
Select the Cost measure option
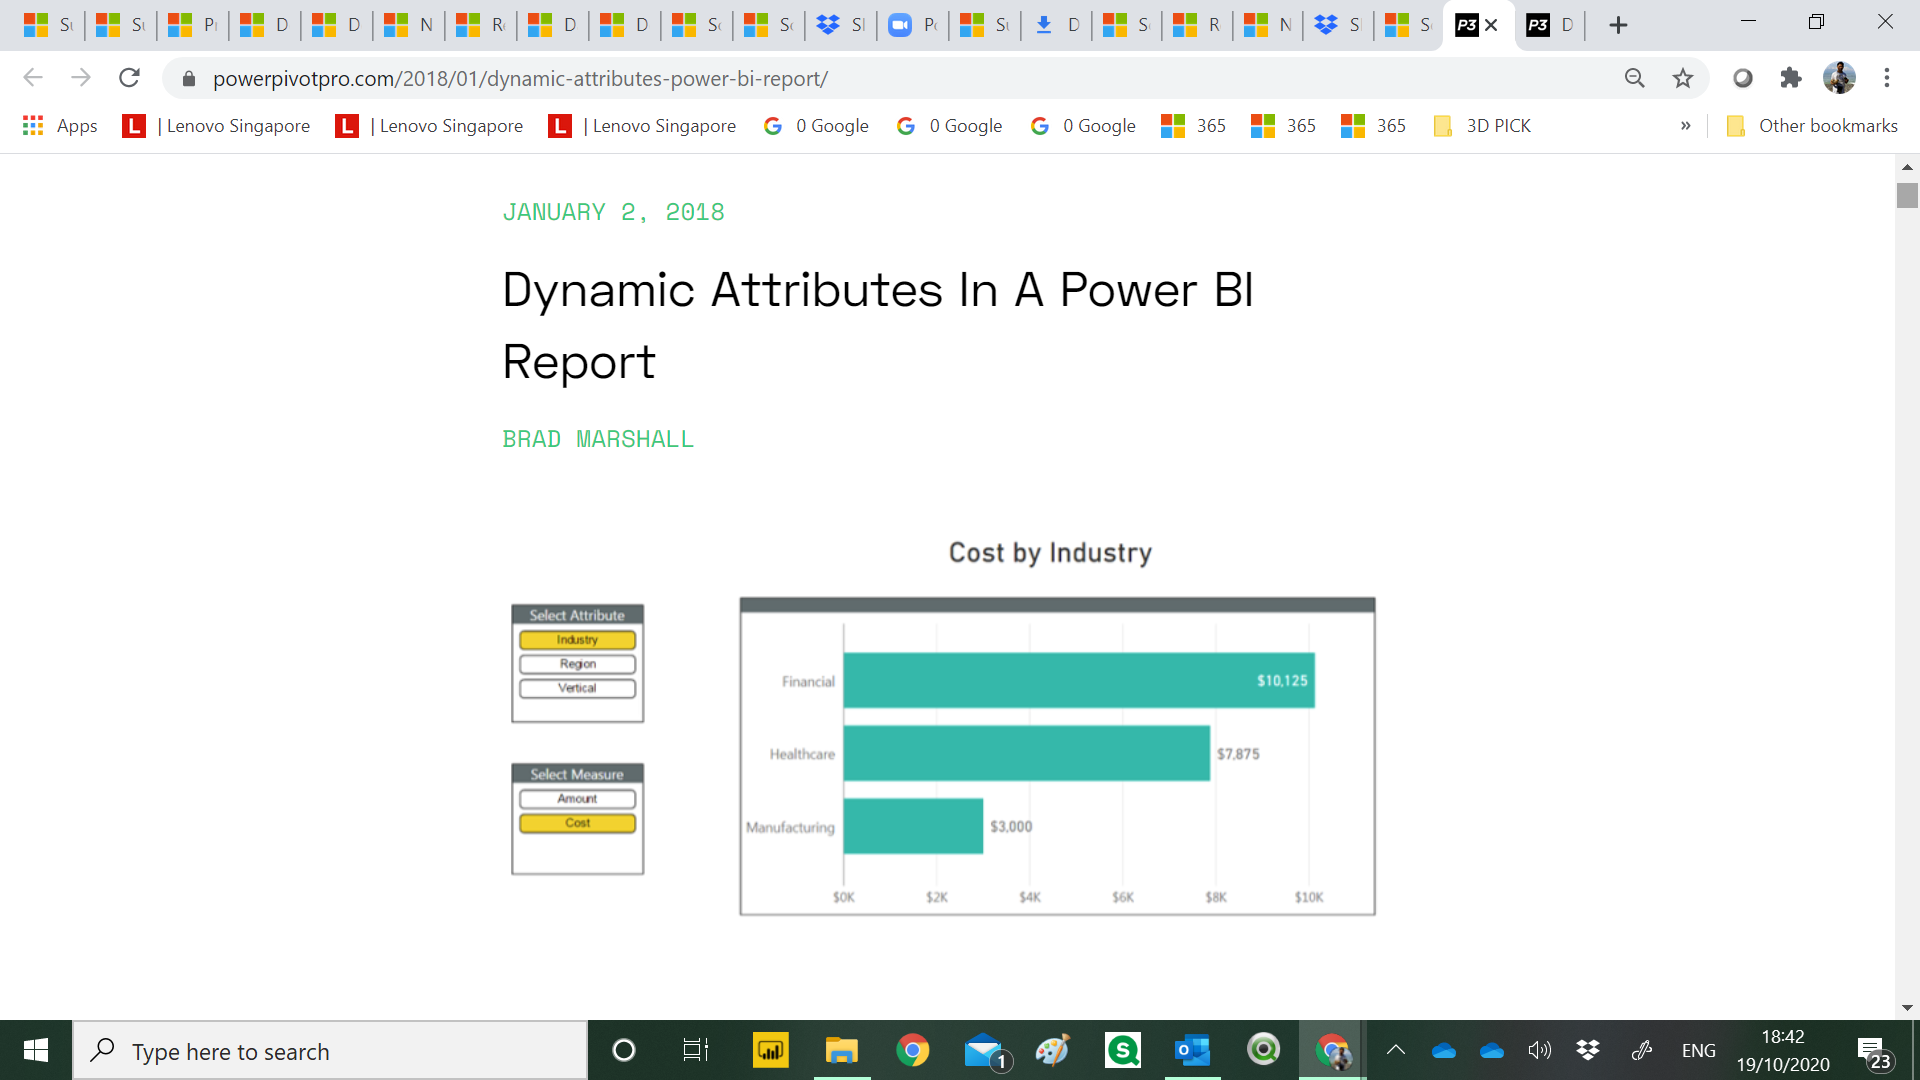tap(577, 823)
